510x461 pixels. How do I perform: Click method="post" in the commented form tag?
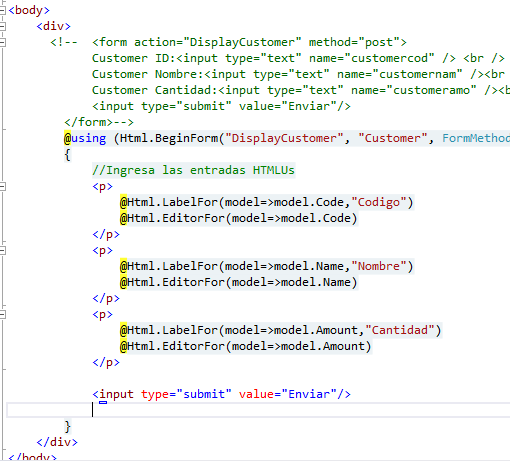(x=354, y=42)
